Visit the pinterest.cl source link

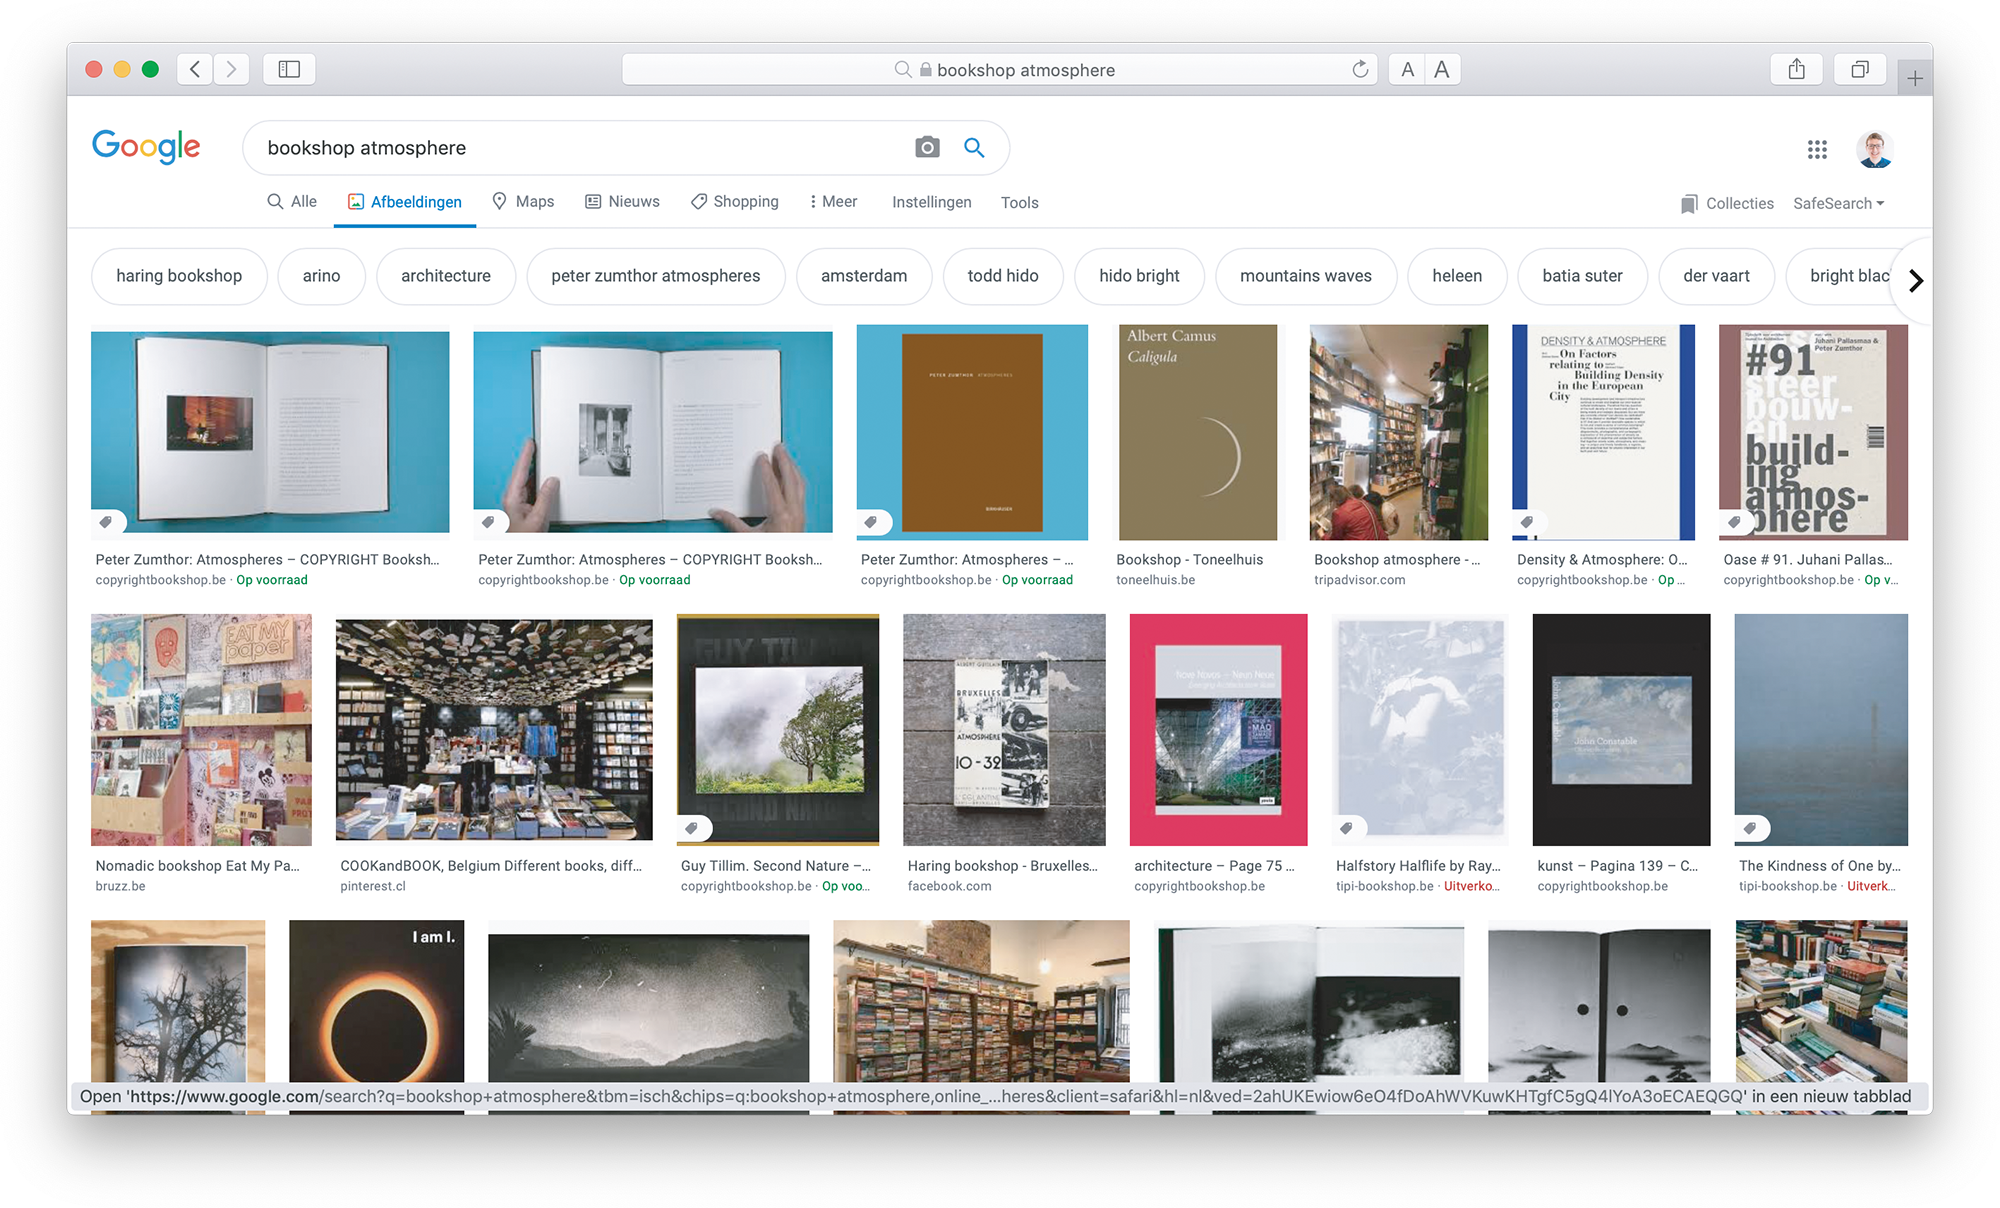point(373,886)
